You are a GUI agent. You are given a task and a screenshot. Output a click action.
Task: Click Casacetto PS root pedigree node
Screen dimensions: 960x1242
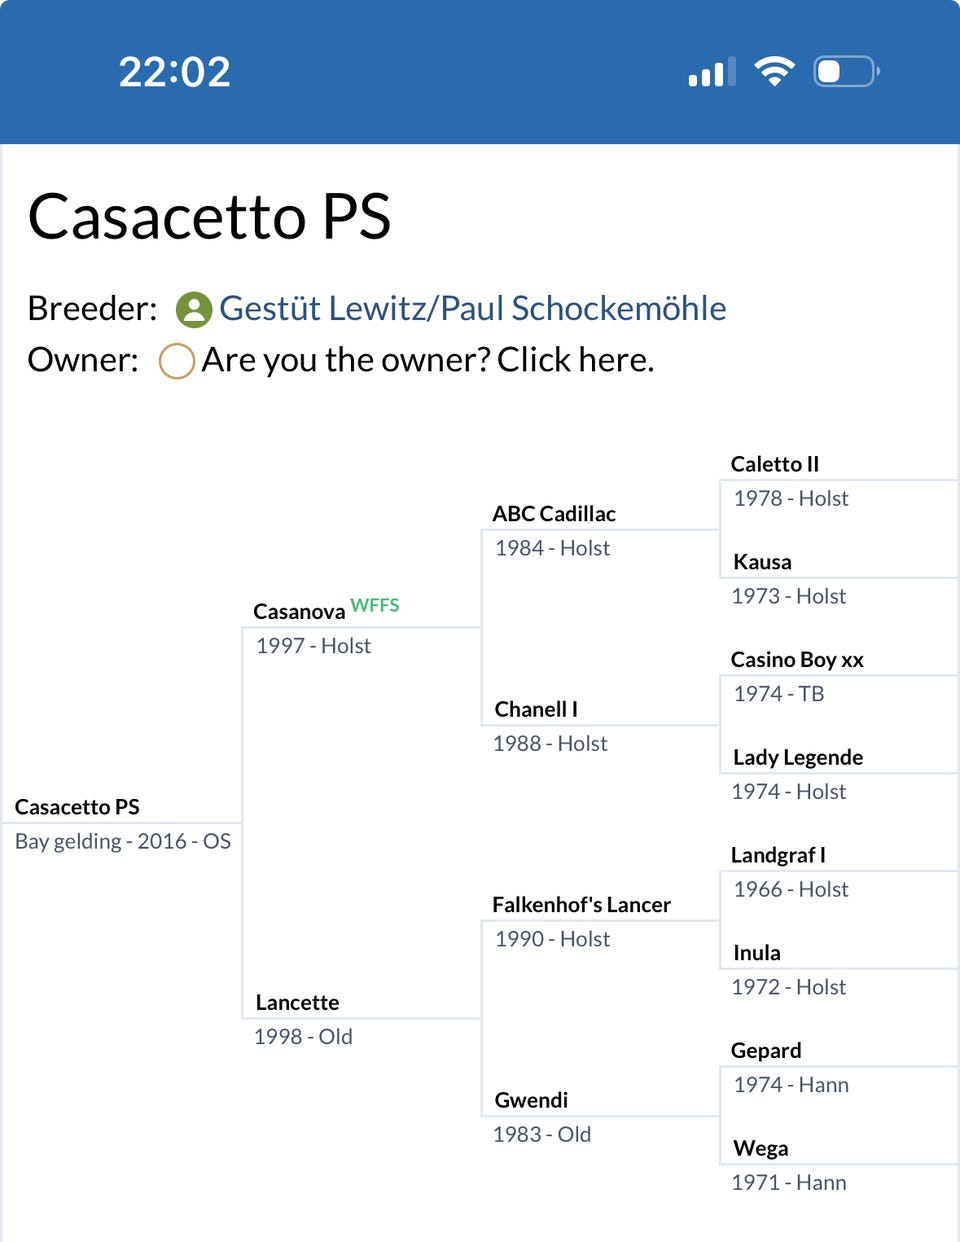pyautogui.click(x=77, y=807)
